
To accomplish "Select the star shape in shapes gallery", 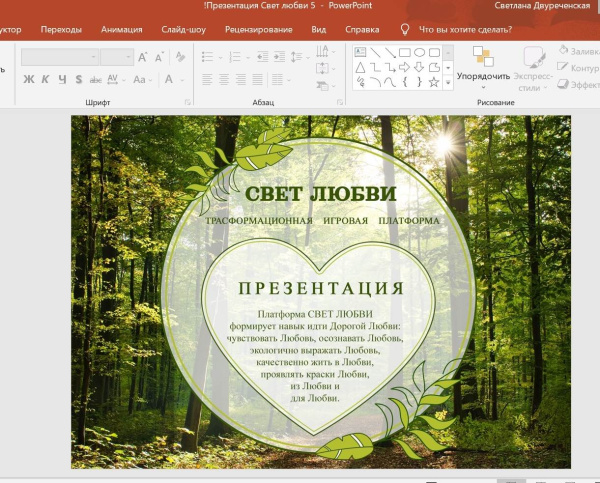I will click(x=434, y=81).
